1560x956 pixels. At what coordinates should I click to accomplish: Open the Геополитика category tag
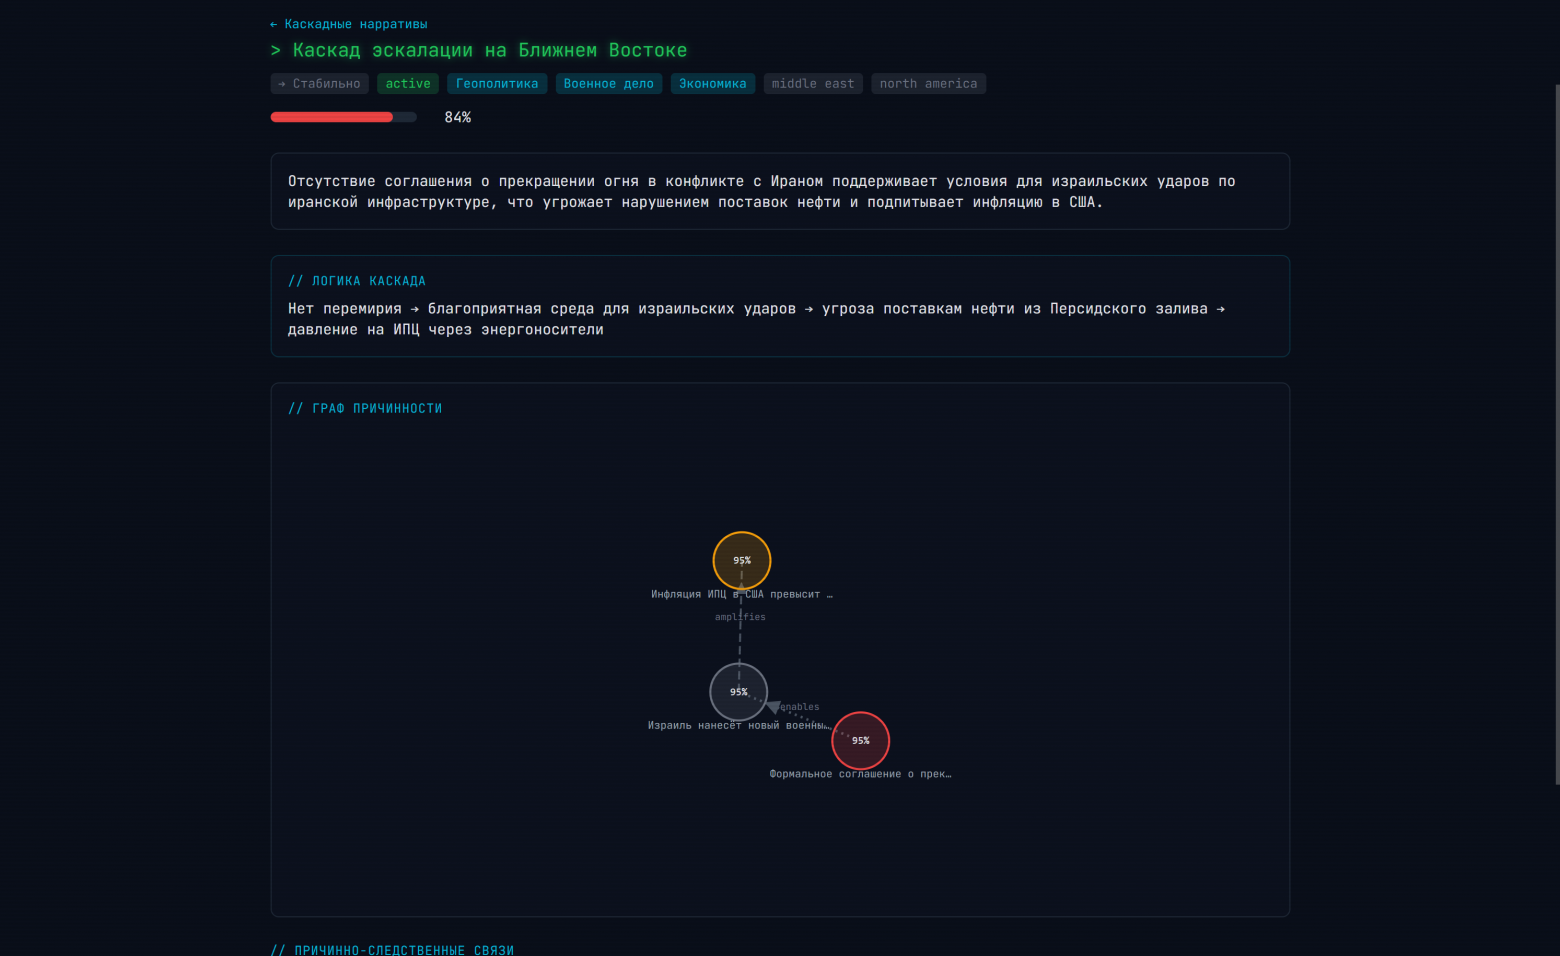pos(497,84)
